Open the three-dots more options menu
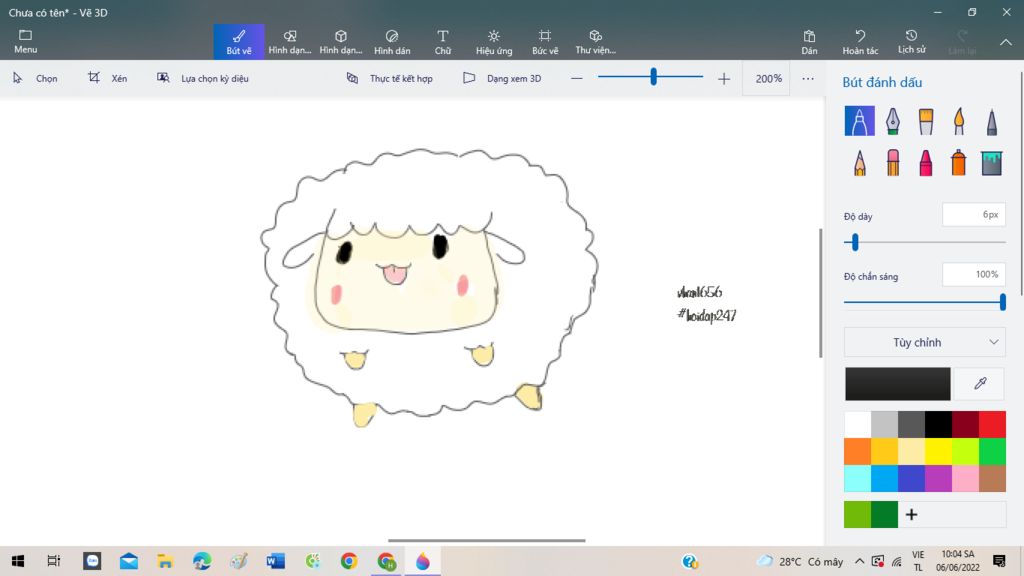 coord(808,78)
